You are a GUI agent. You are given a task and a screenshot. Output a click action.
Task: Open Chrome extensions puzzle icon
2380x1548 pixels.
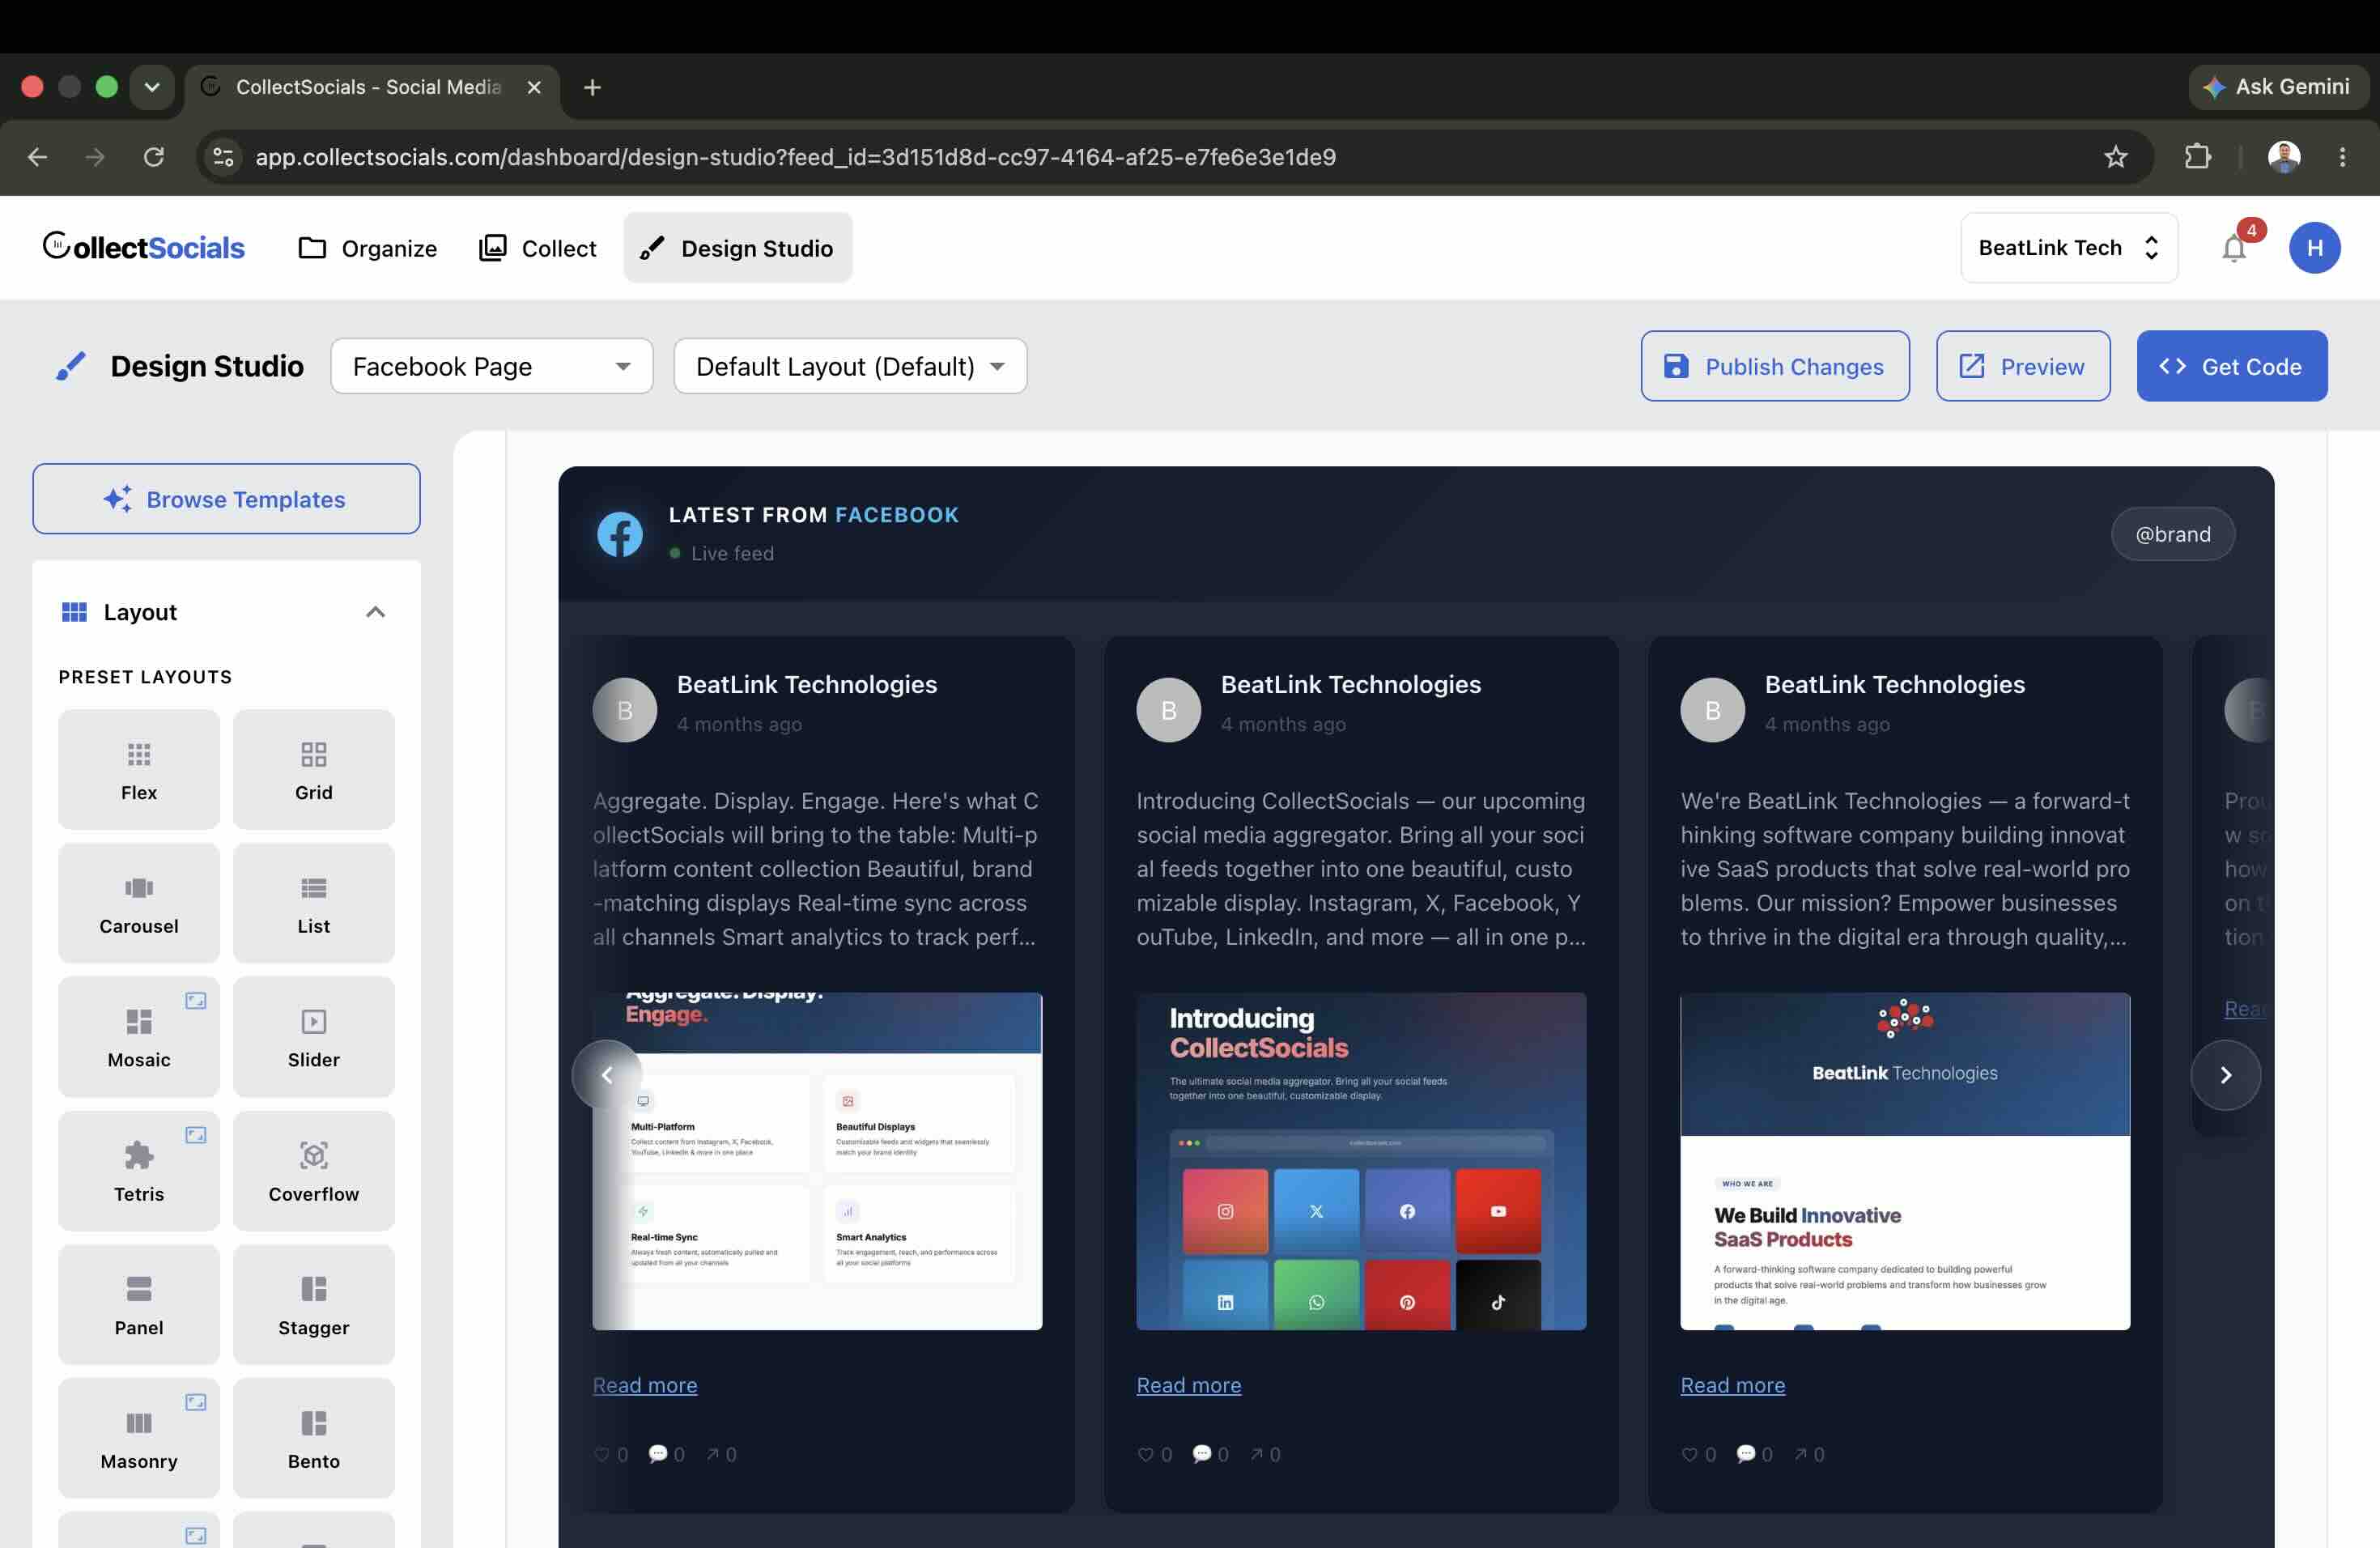2197,157
